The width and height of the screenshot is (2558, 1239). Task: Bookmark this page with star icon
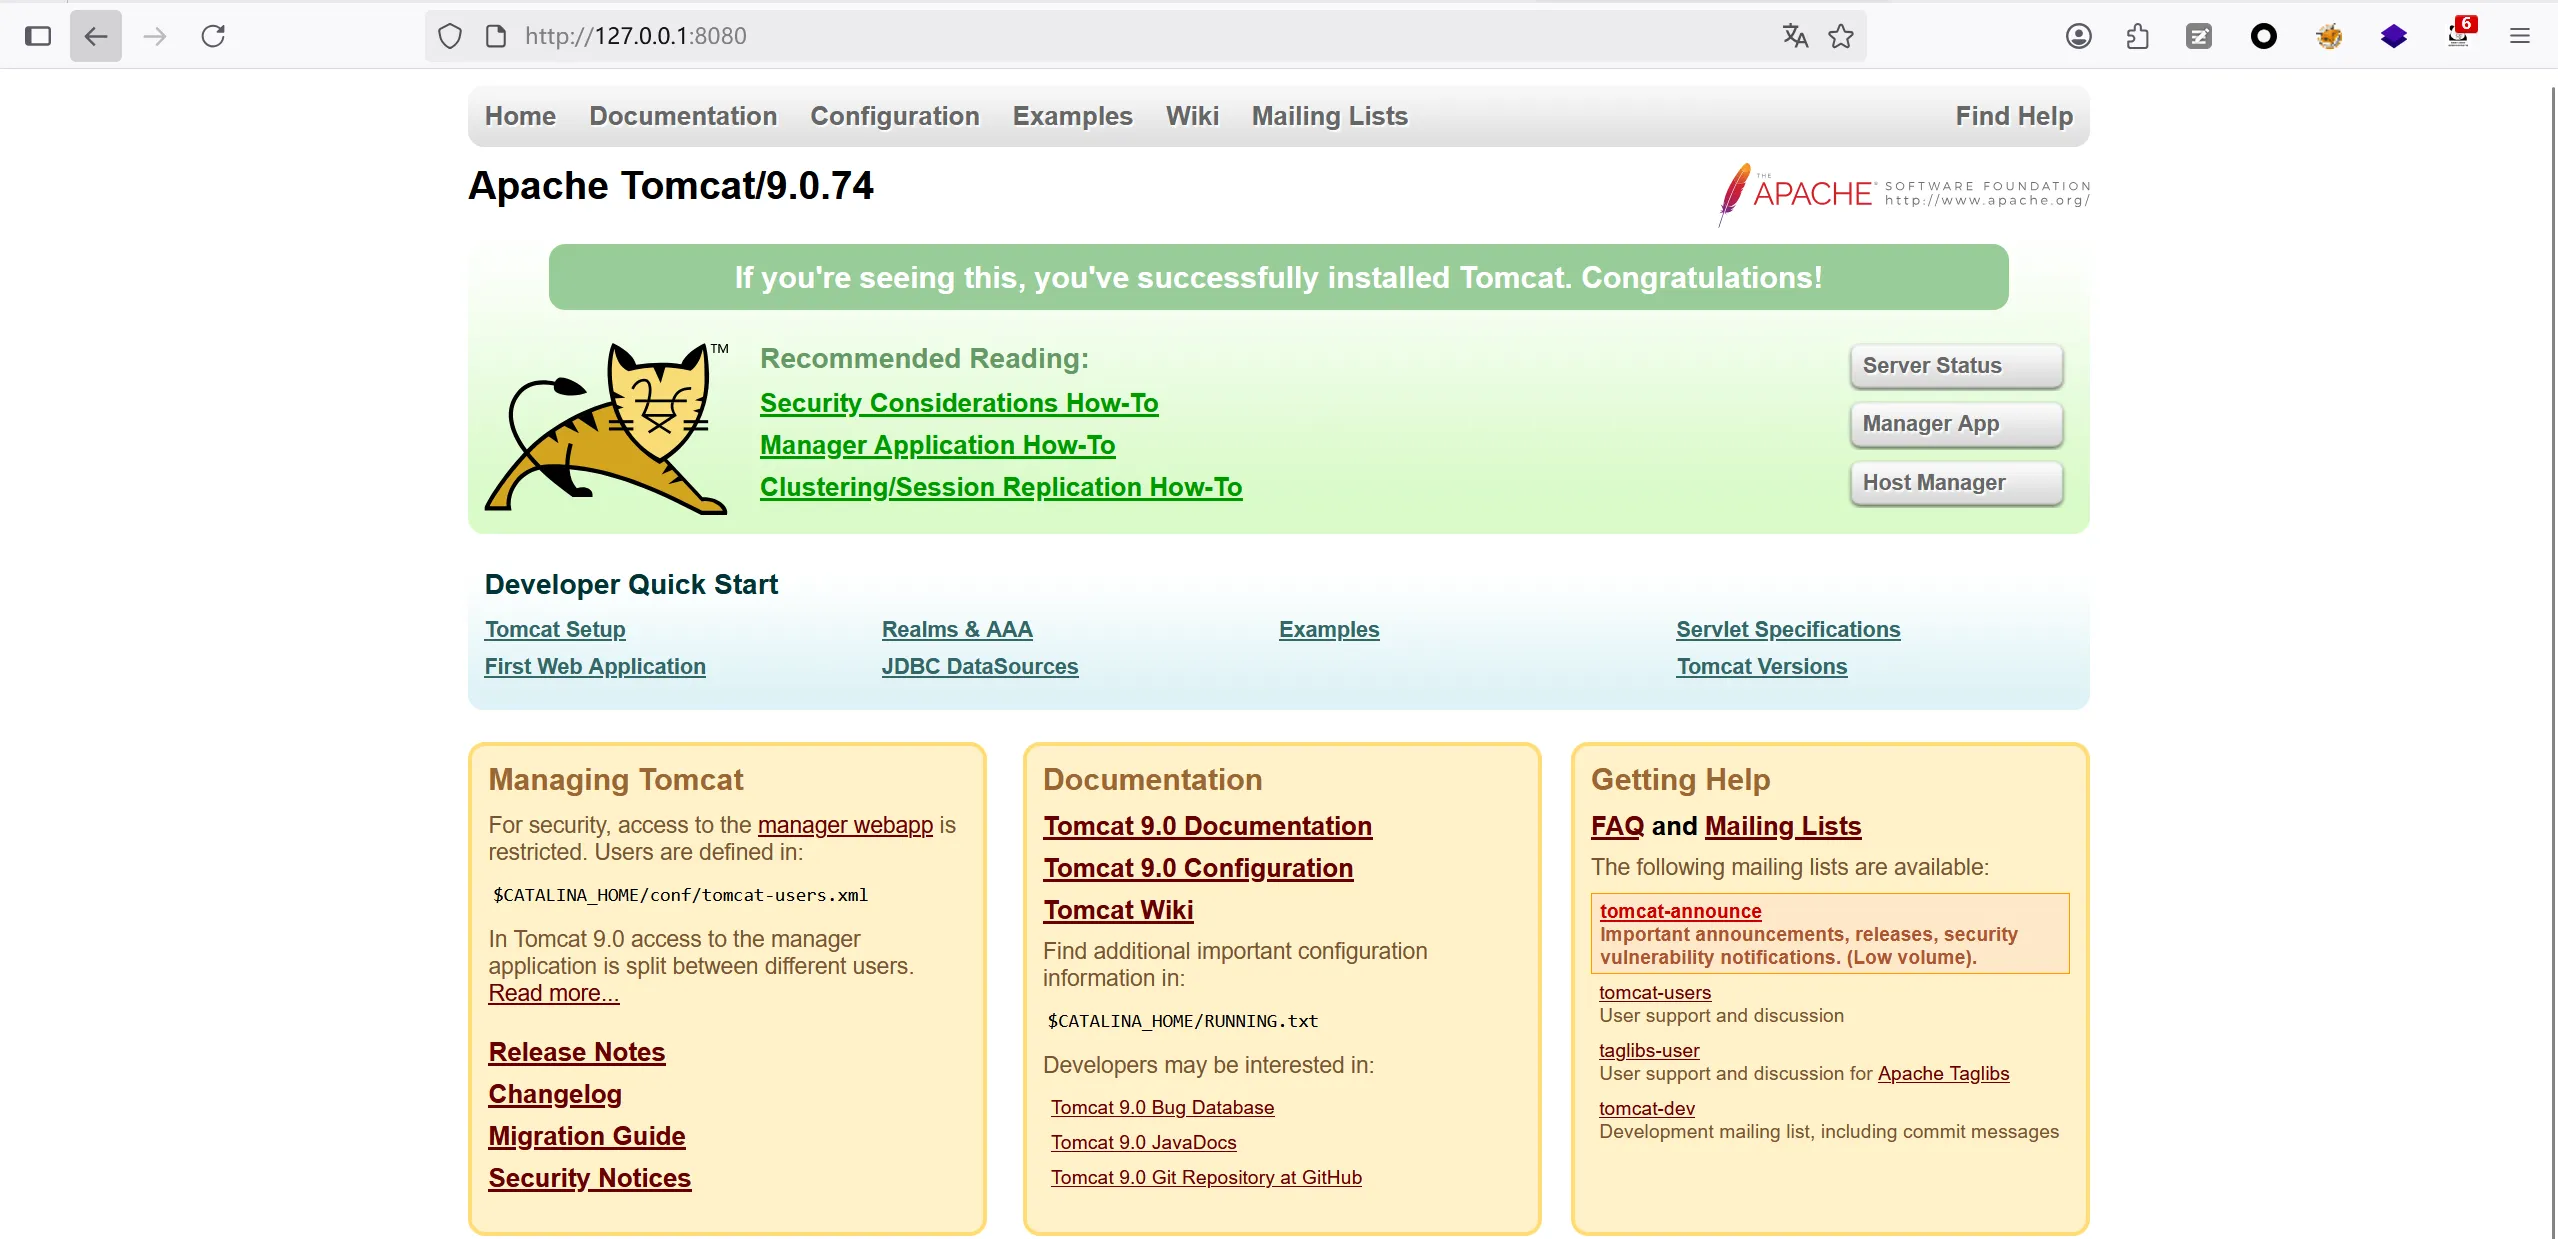click(1841, 37)
